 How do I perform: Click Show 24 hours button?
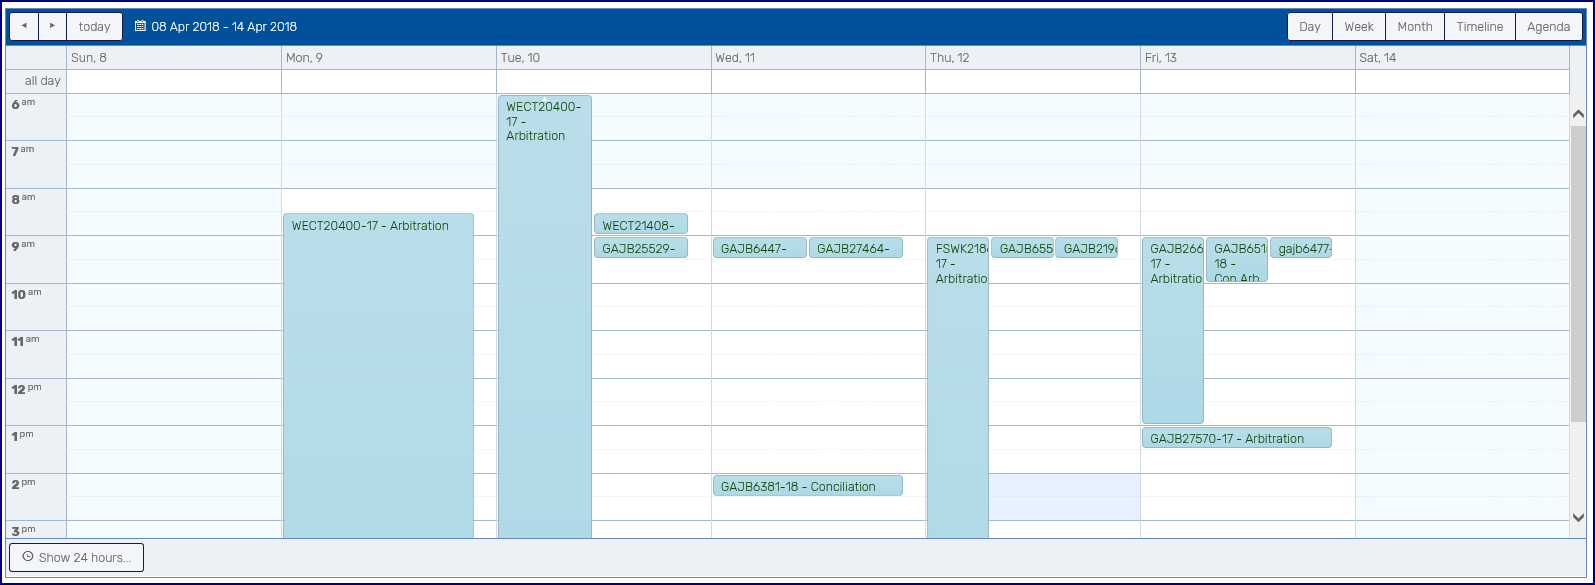(77, 557)
